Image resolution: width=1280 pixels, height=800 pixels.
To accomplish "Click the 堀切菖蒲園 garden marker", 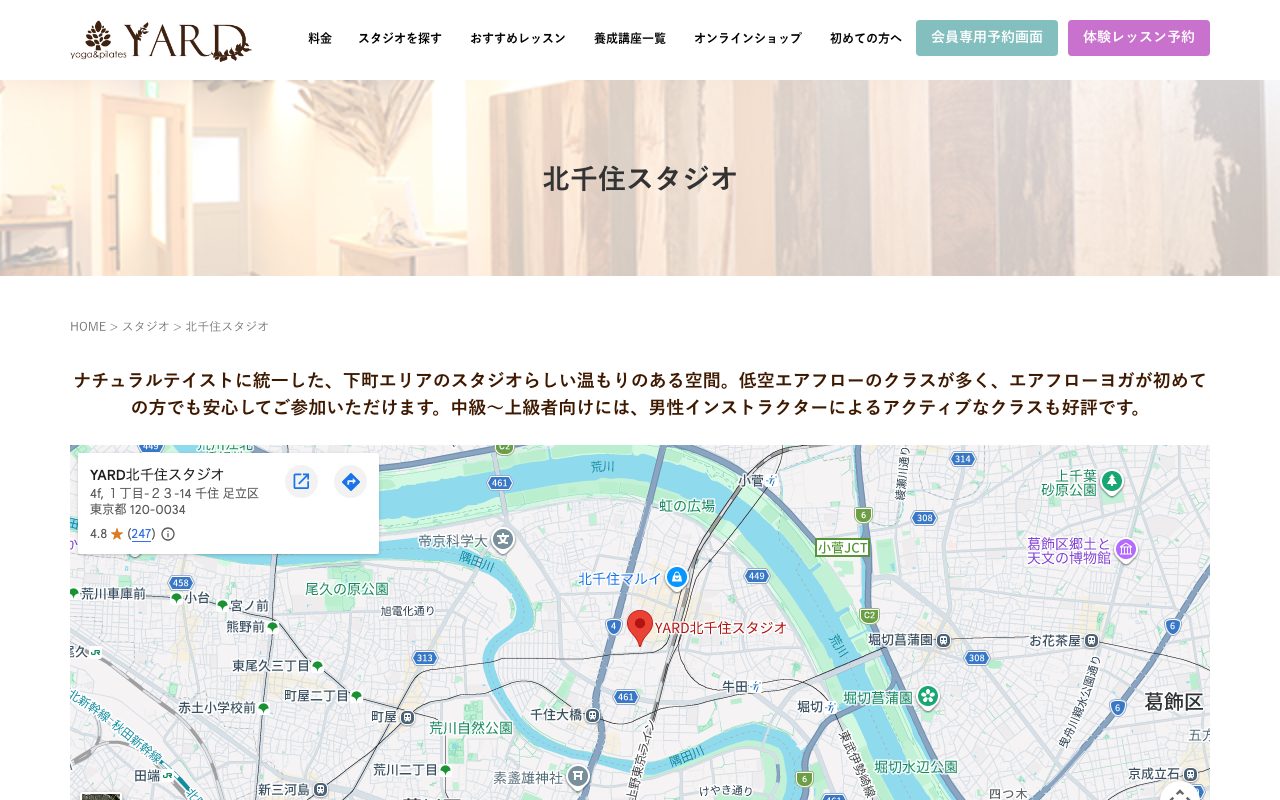I will pyautogui.click(x=928, y=696).
